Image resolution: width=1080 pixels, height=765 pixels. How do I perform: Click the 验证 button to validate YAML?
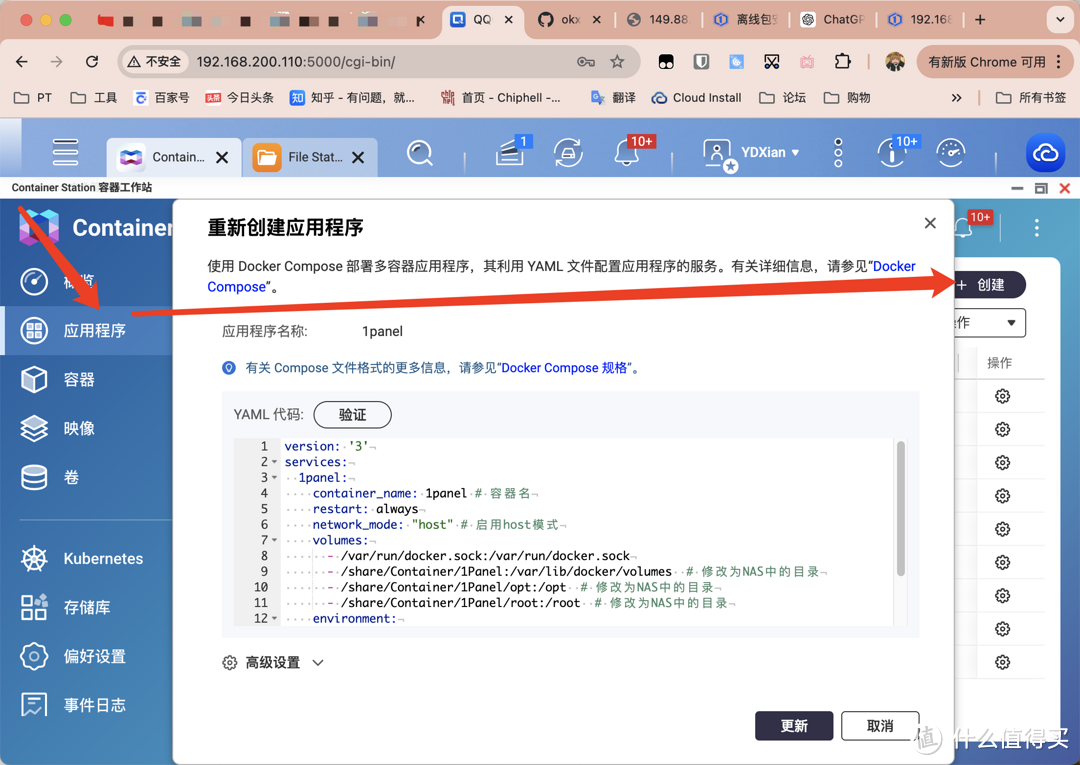pyautogui.click(x=352, y=415)
